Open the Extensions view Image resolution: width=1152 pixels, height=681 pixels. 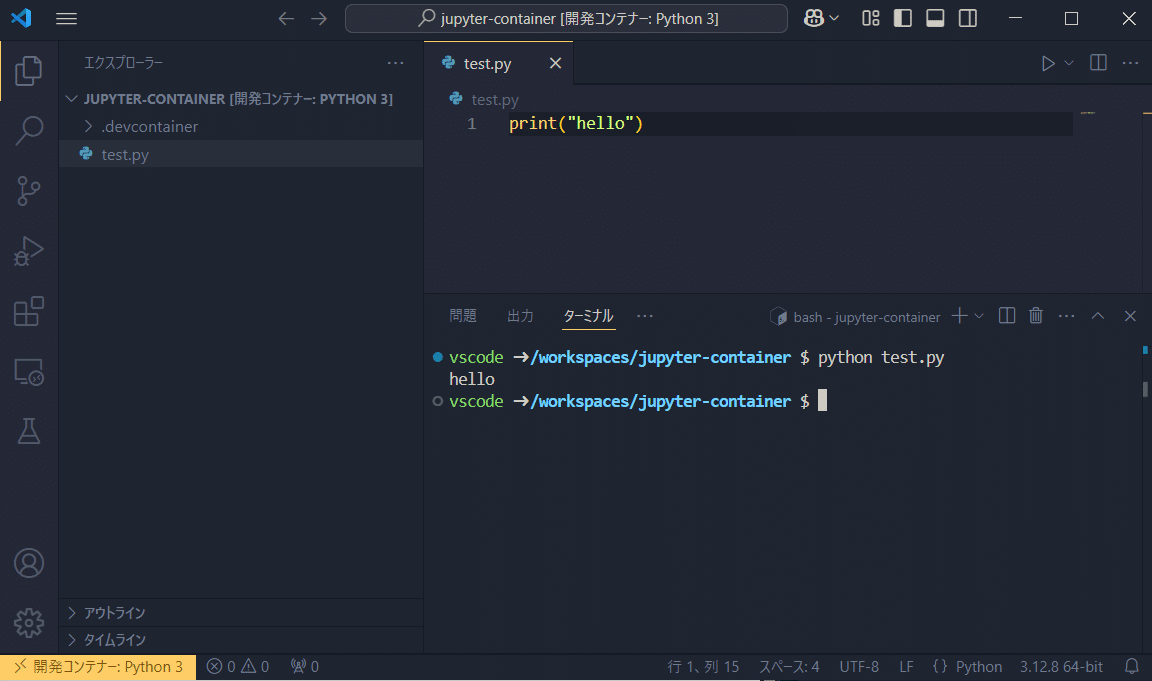[29, 312]
